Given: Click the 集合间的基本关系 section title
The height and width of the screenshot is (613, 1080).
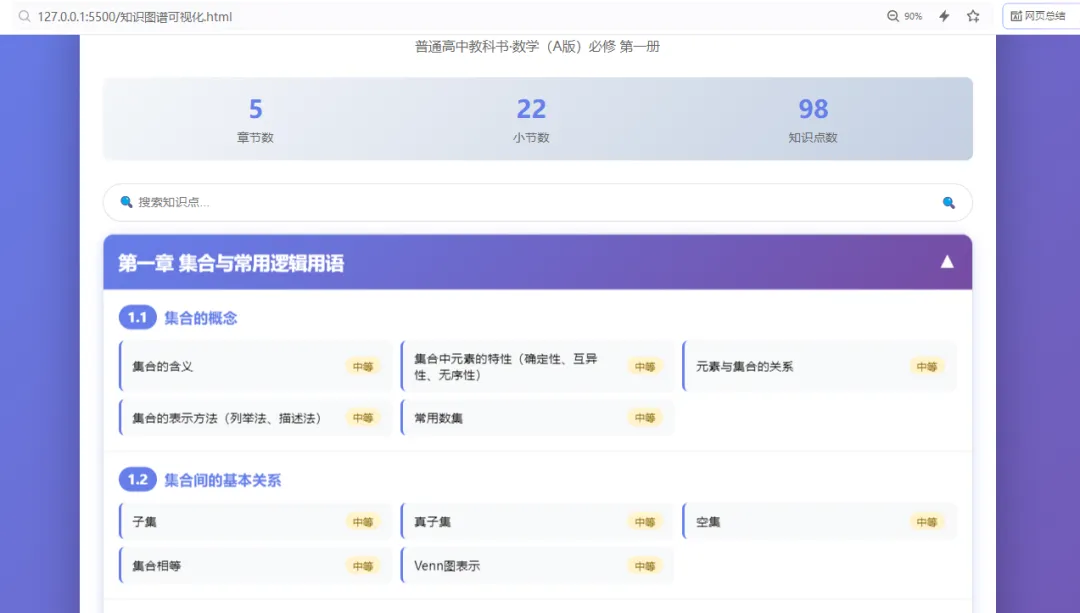Looking at the screenshot, I should point(222,480).
